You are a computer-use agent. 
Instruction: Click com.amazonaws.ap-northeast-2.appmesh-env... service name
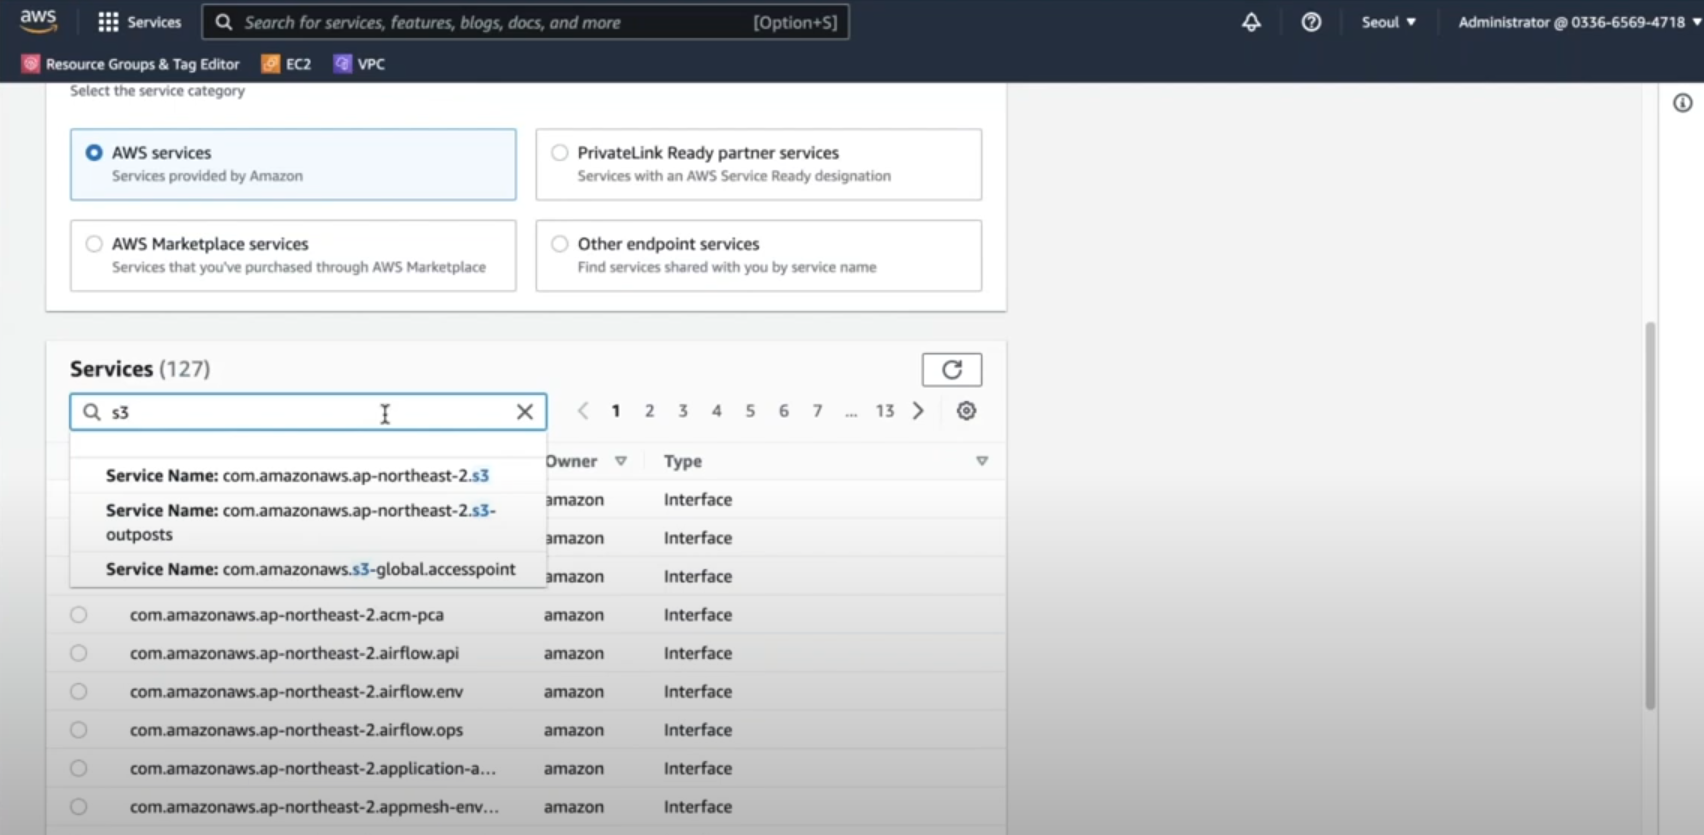coord(314,807)
